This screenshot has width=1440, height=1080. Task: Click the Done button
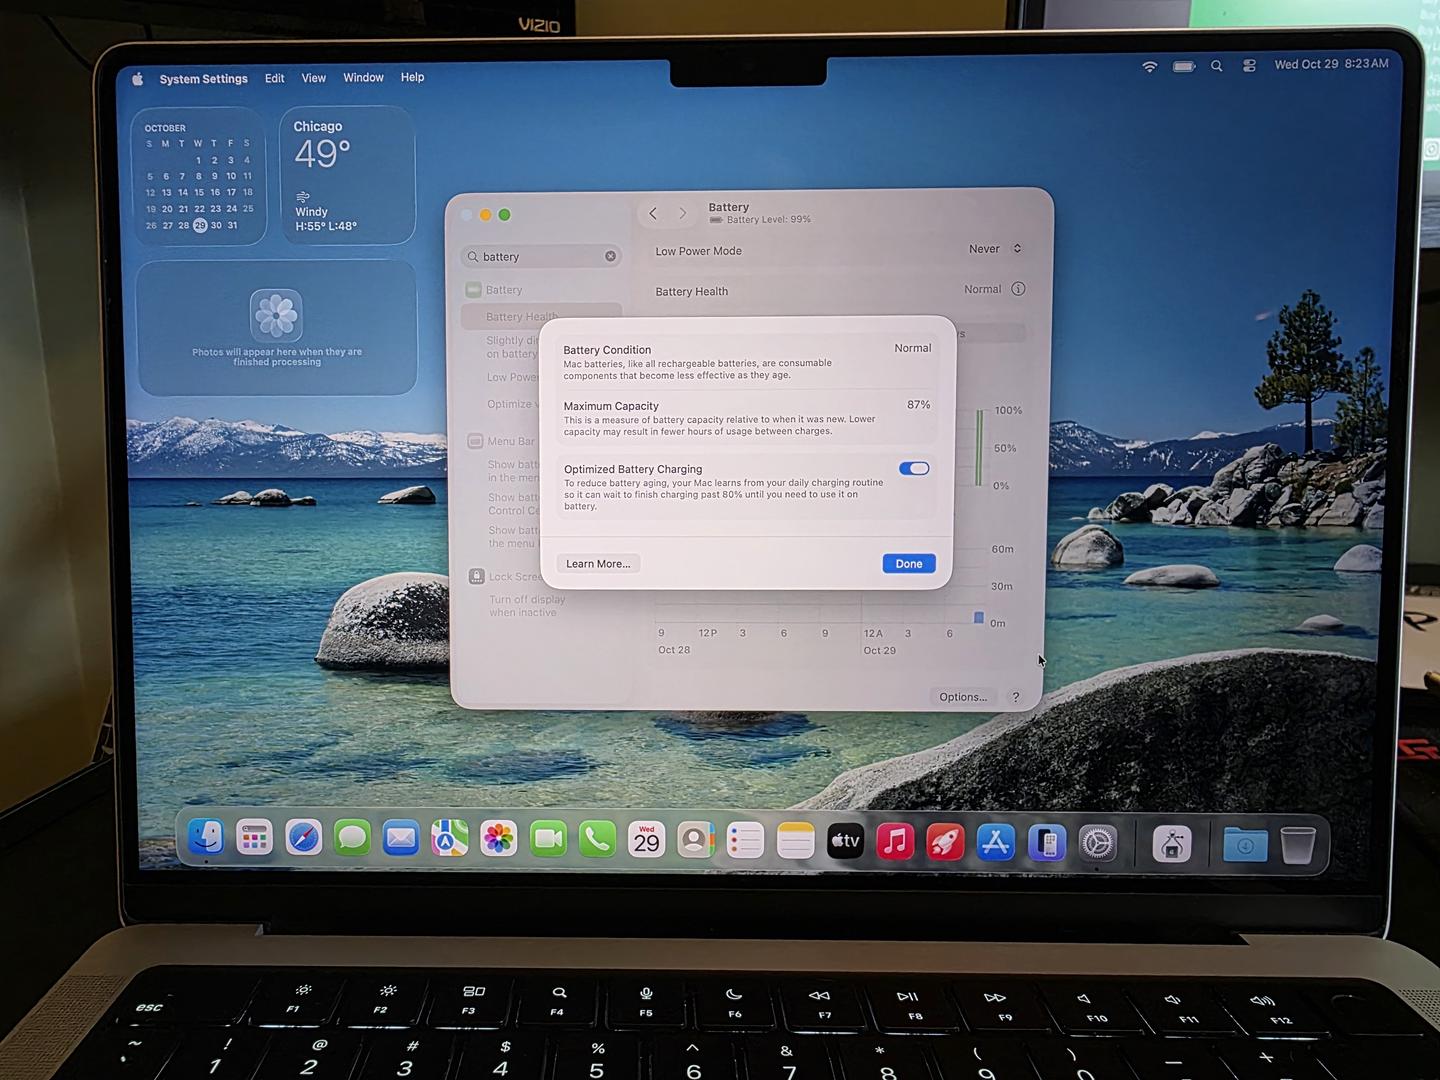coord(908,564)
